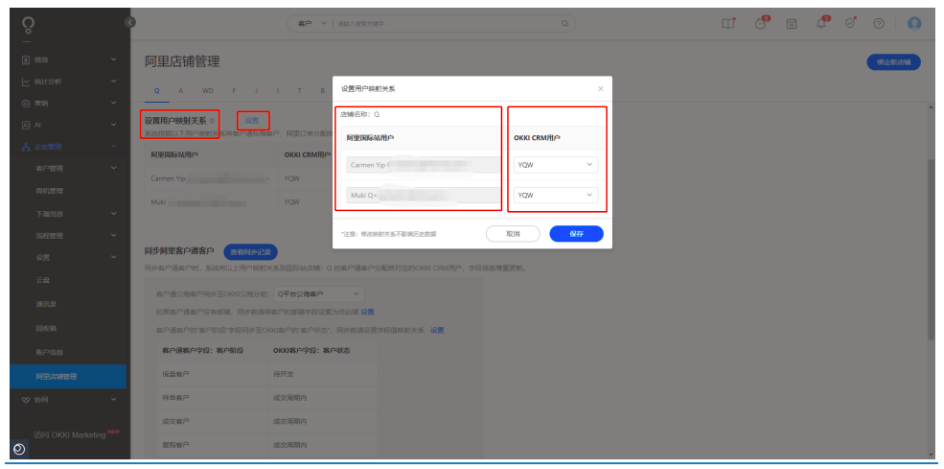Open the help question mark icon
This screenshot has height=469, width=944.
(879, 23)
